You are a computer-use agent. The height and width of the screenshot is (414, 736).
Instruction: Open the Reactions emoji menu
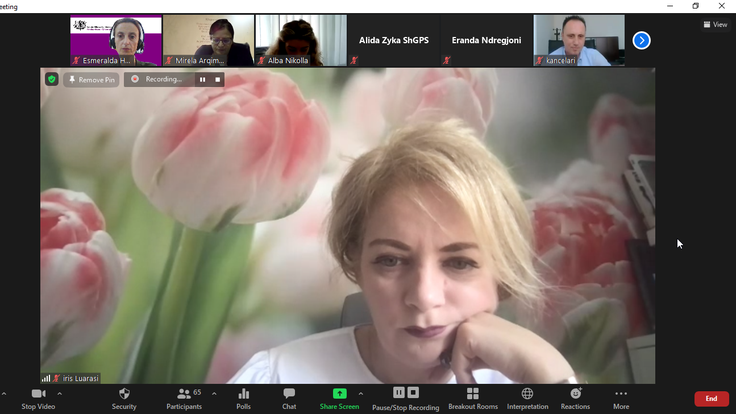pos(575,398)
